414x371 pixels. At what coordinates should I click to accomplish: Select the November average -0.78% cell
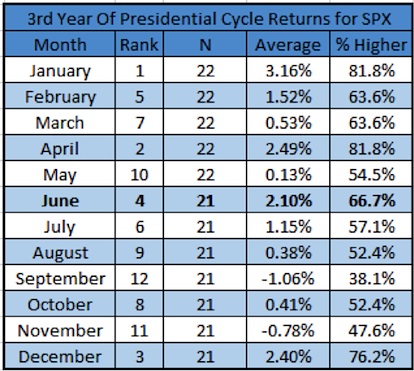coord(288,330)
